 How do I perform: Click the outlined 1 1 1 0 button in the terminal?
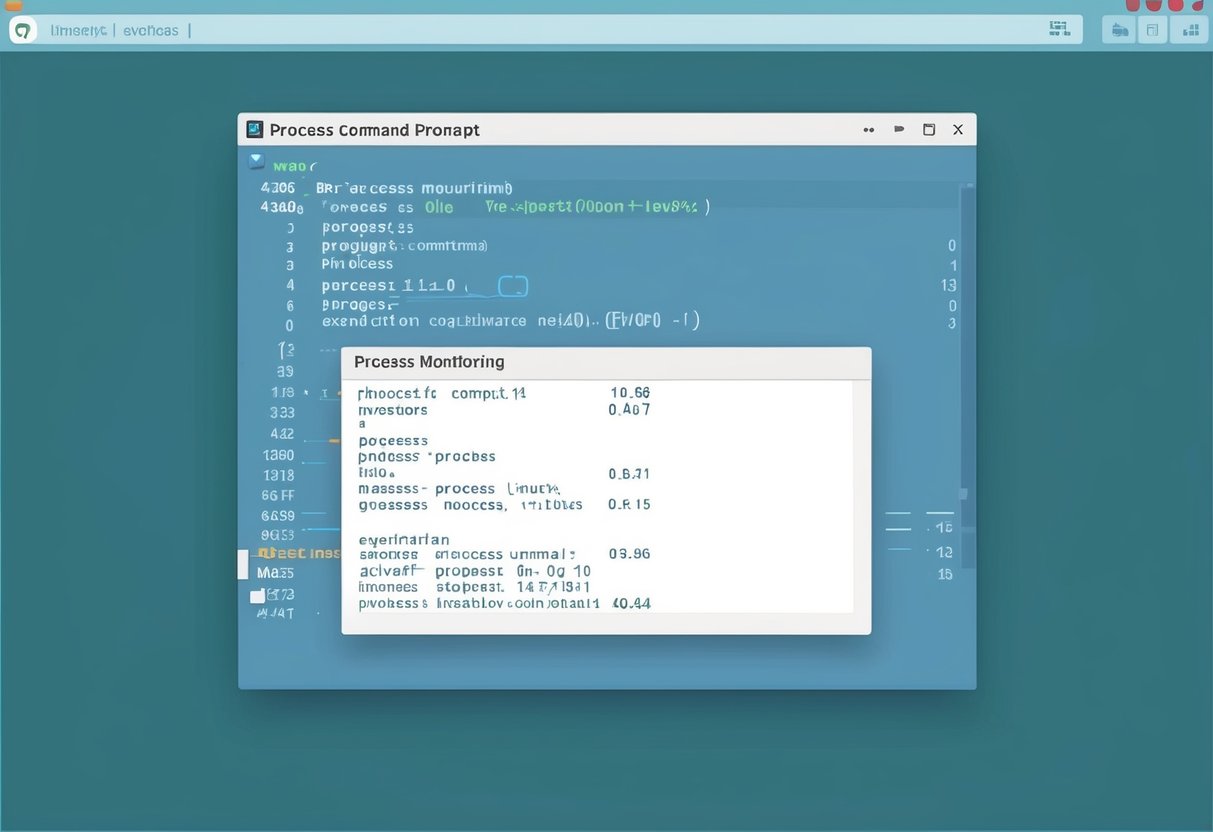(512, 285)
